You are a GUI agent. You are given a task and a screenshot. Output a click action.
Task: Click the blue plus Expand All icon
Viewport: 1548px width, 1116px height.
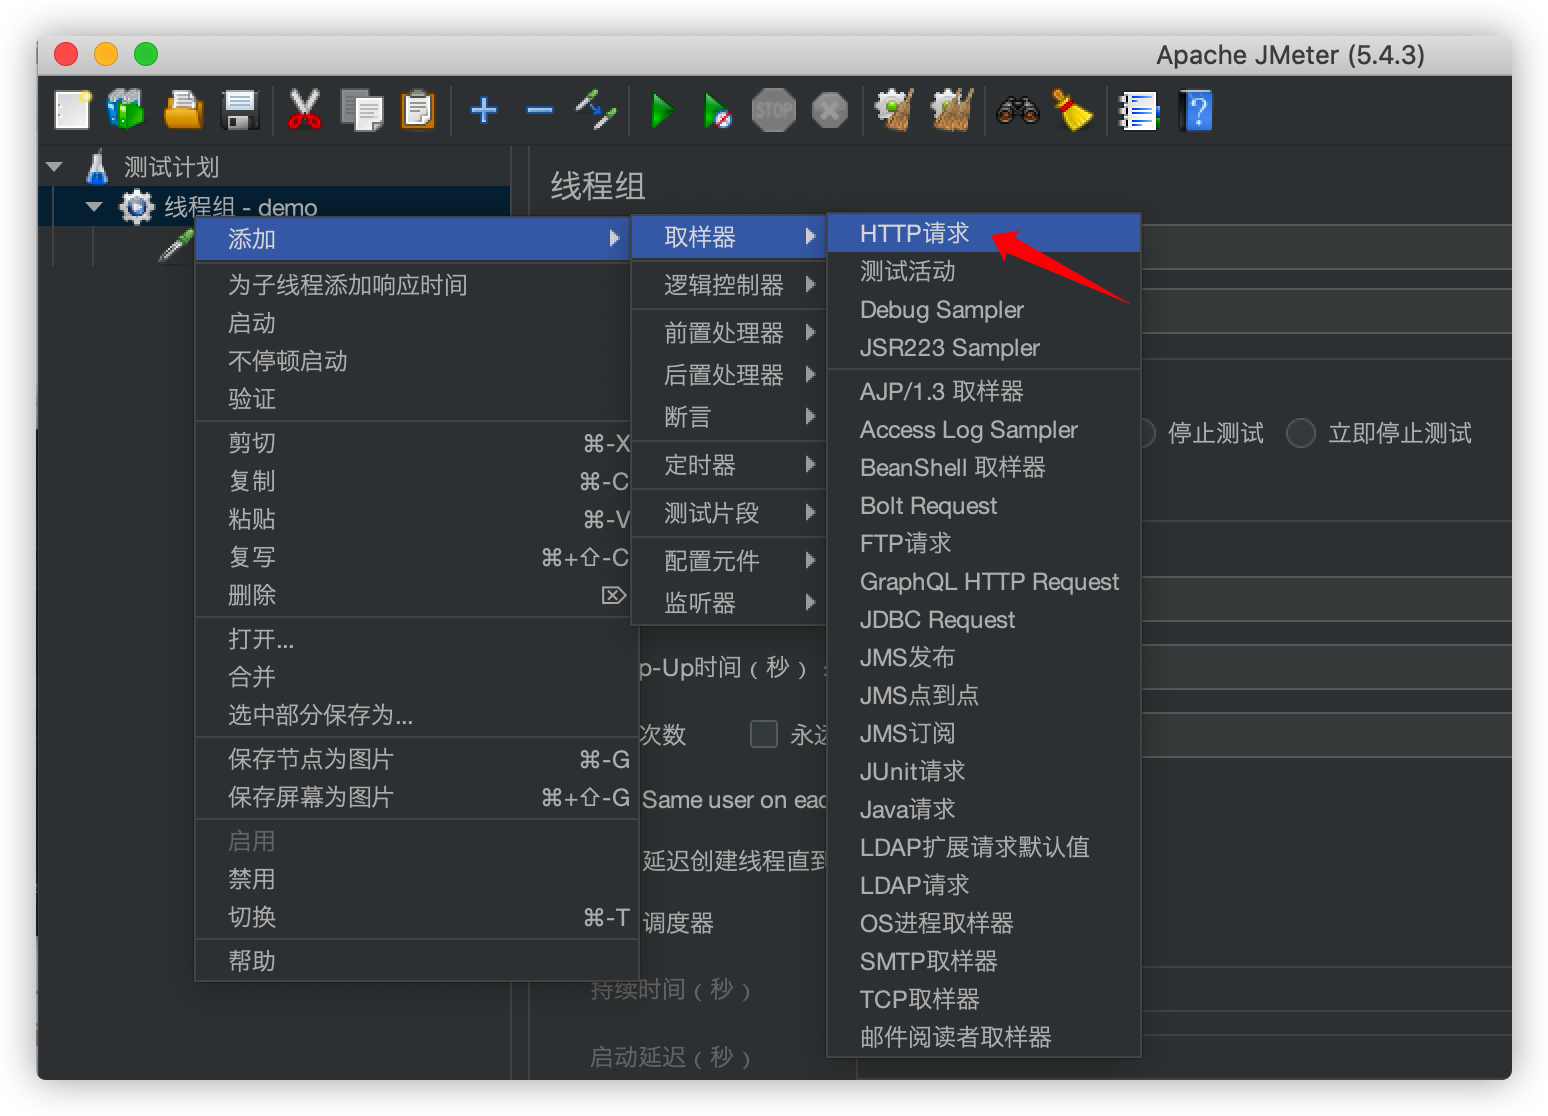coord(484,110)
